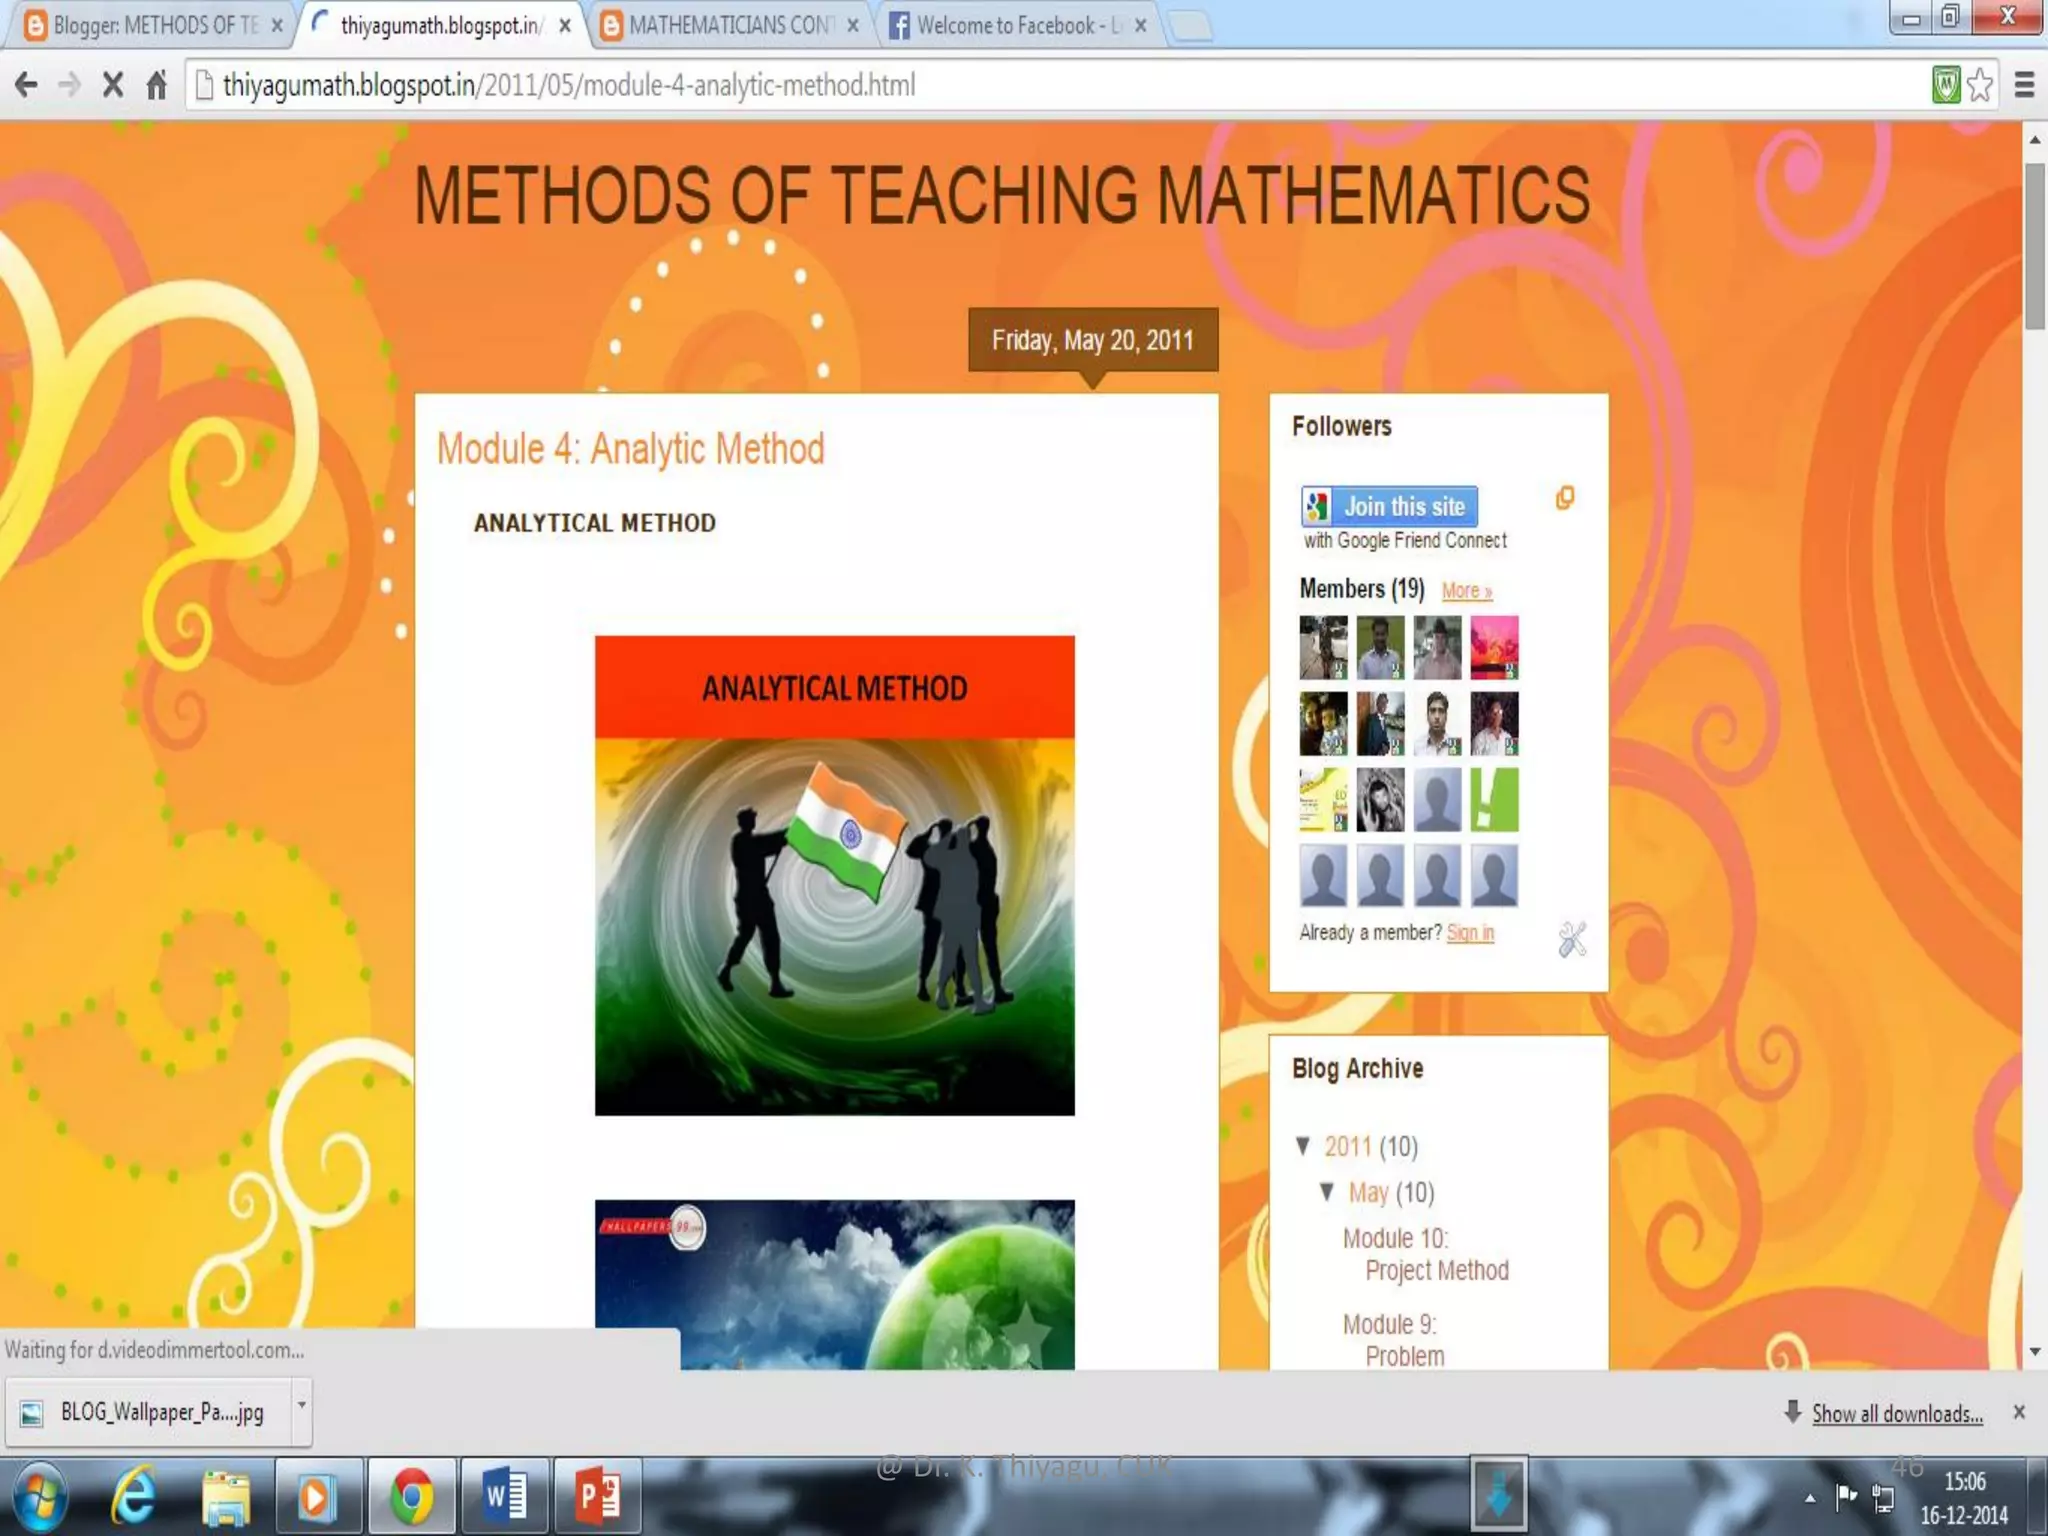Image resolution: width=2048 pixels, height=1536 pixels.
Task: Click the METHODS OF TEACHING MATHEMATICS header
Action: tap(1002, 194)
